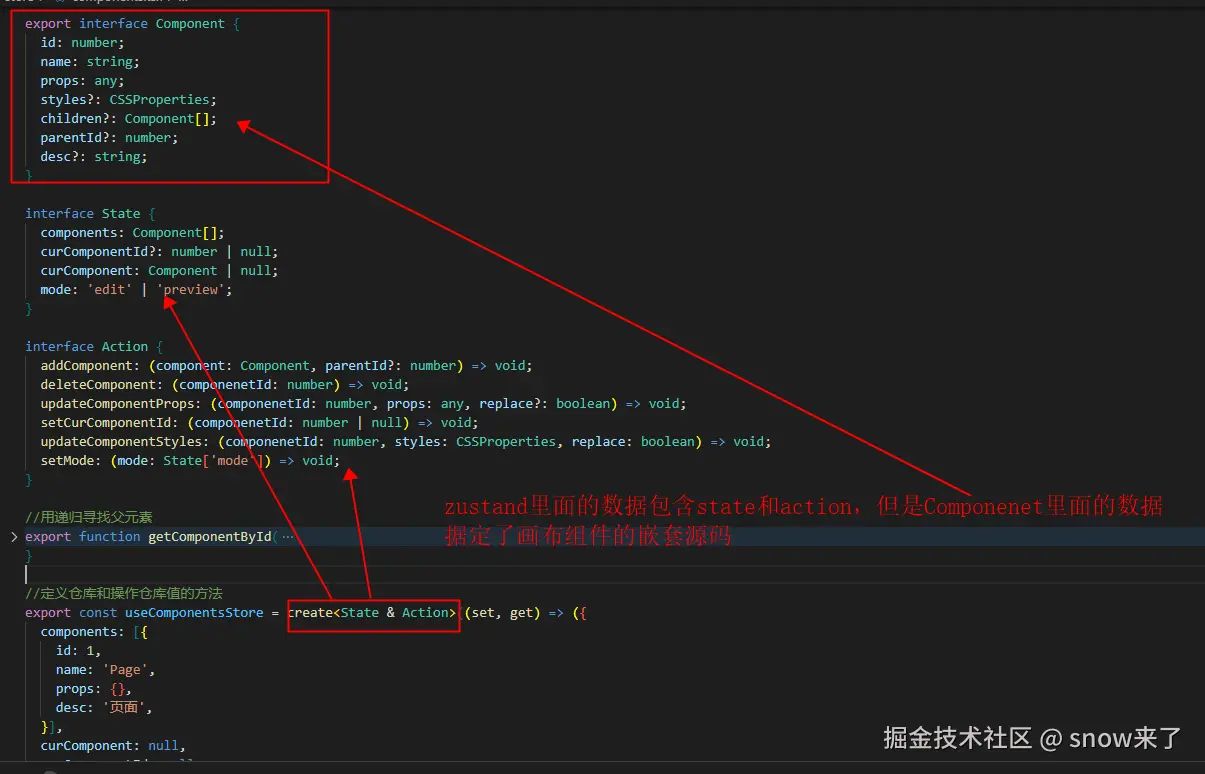The image size is (1205, 774).
Task: Click the comment '//用递归寻找父元素'
Action: tap(89, 518)
